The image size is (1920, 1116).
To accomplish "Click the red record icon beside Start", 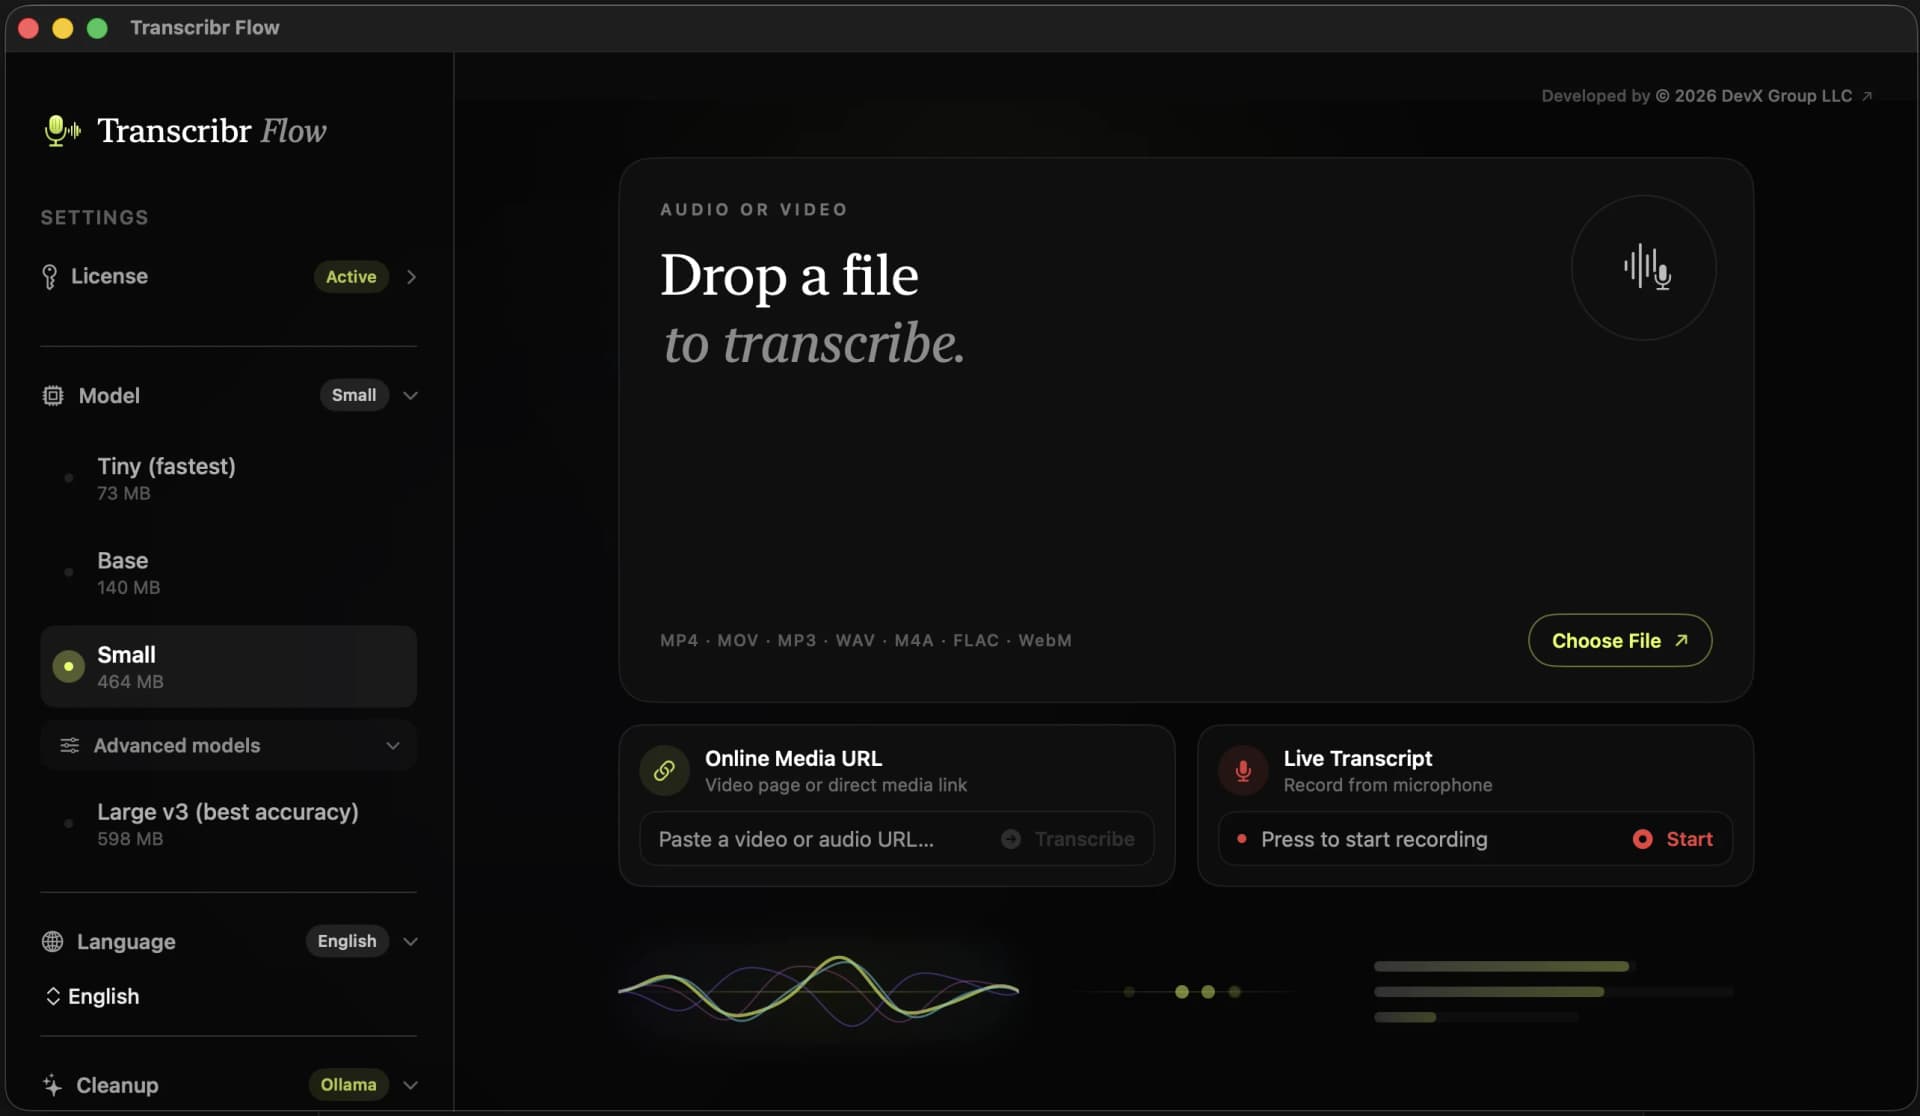I will click(x=1642, y=839).
